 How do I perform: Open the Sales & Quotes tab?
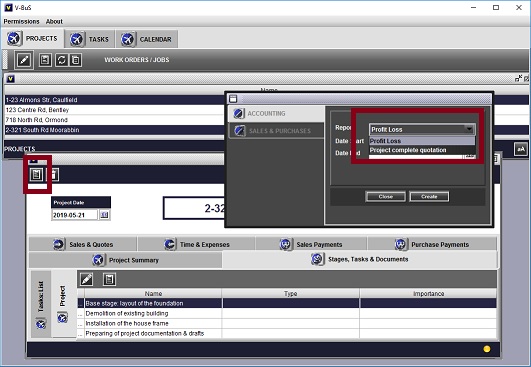click(83, 244)
